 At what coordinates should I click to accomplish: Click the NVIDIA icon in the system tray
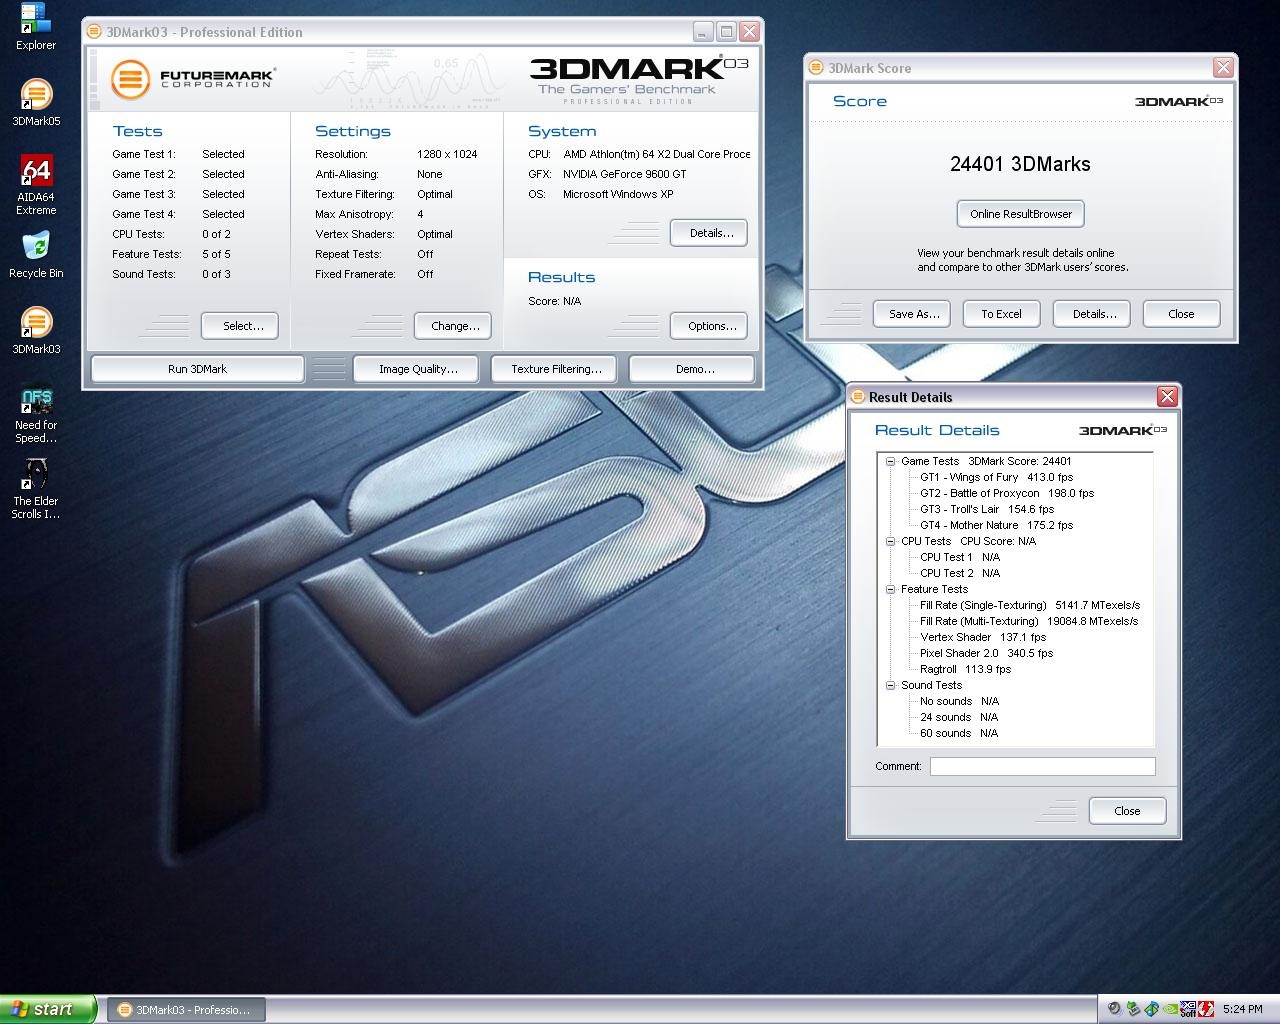(x=1169, y=1009)
